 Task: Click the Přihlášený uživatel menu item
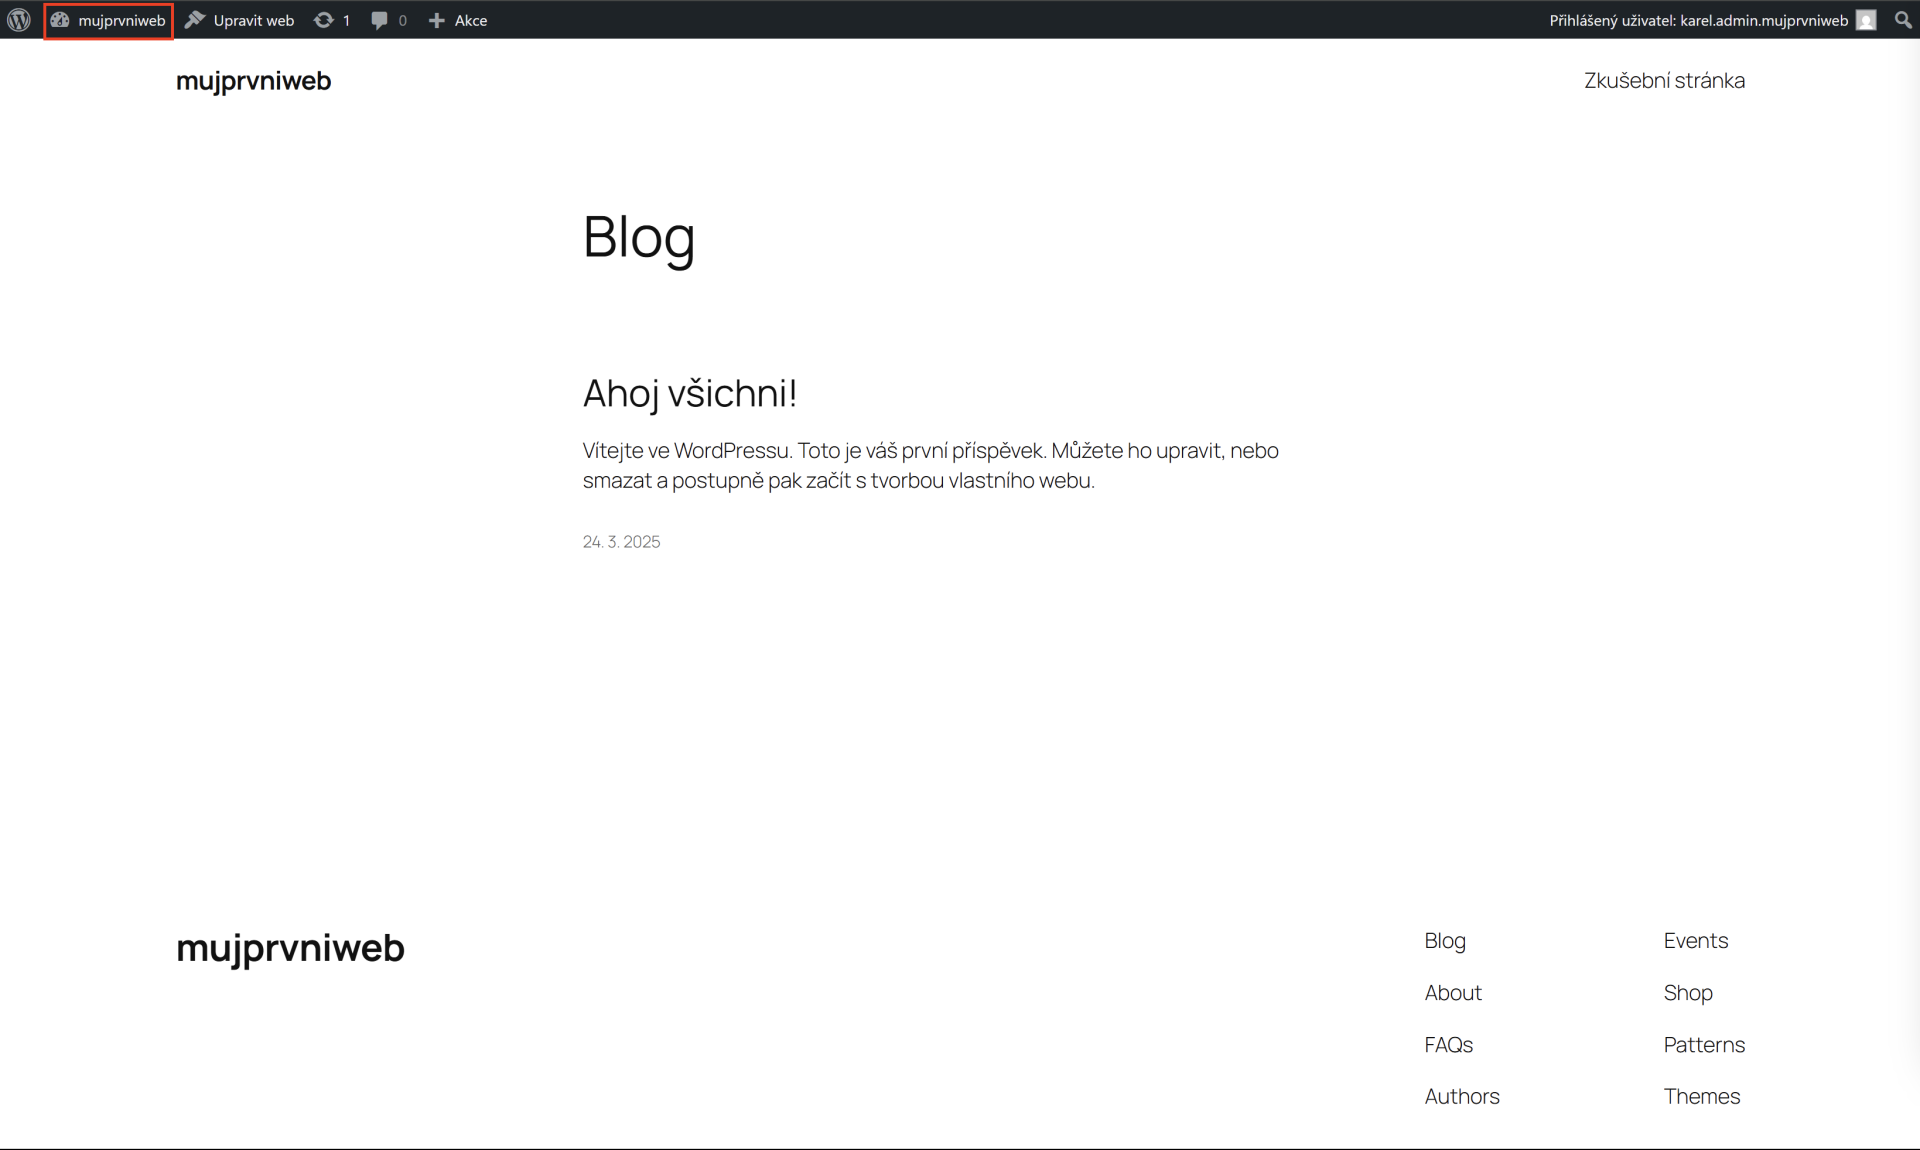(1700, 20)
